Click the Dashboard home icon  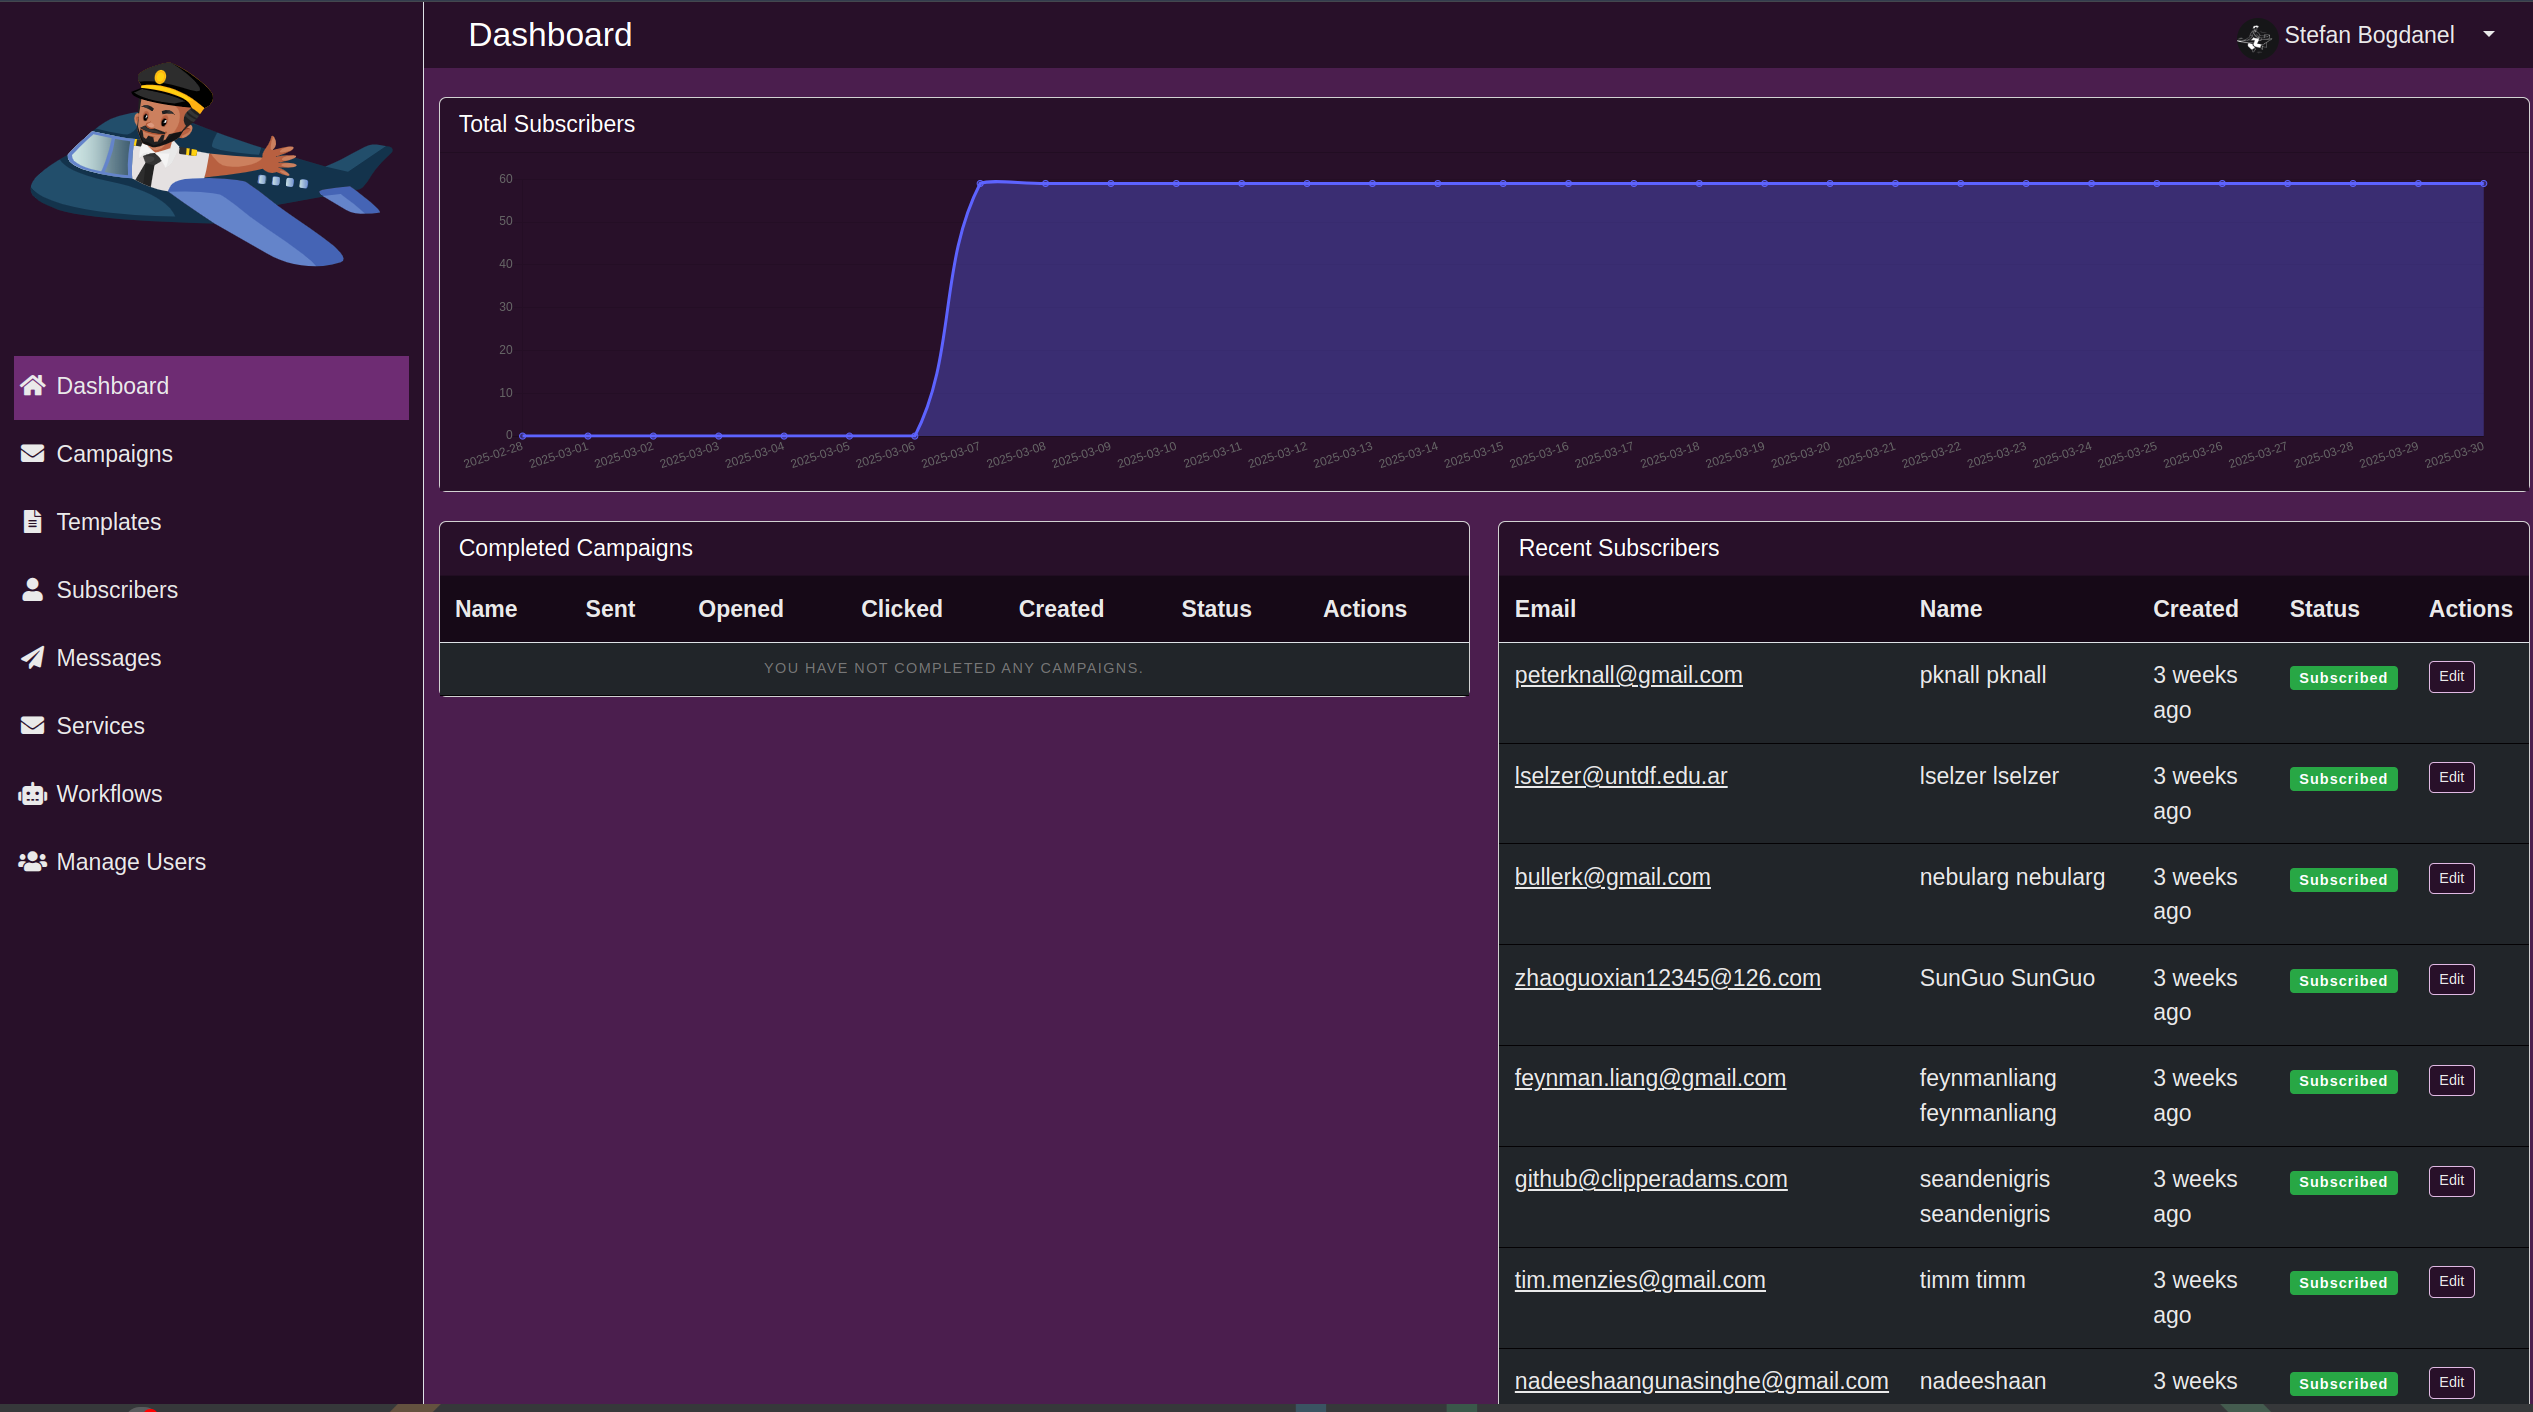(33, 386)
